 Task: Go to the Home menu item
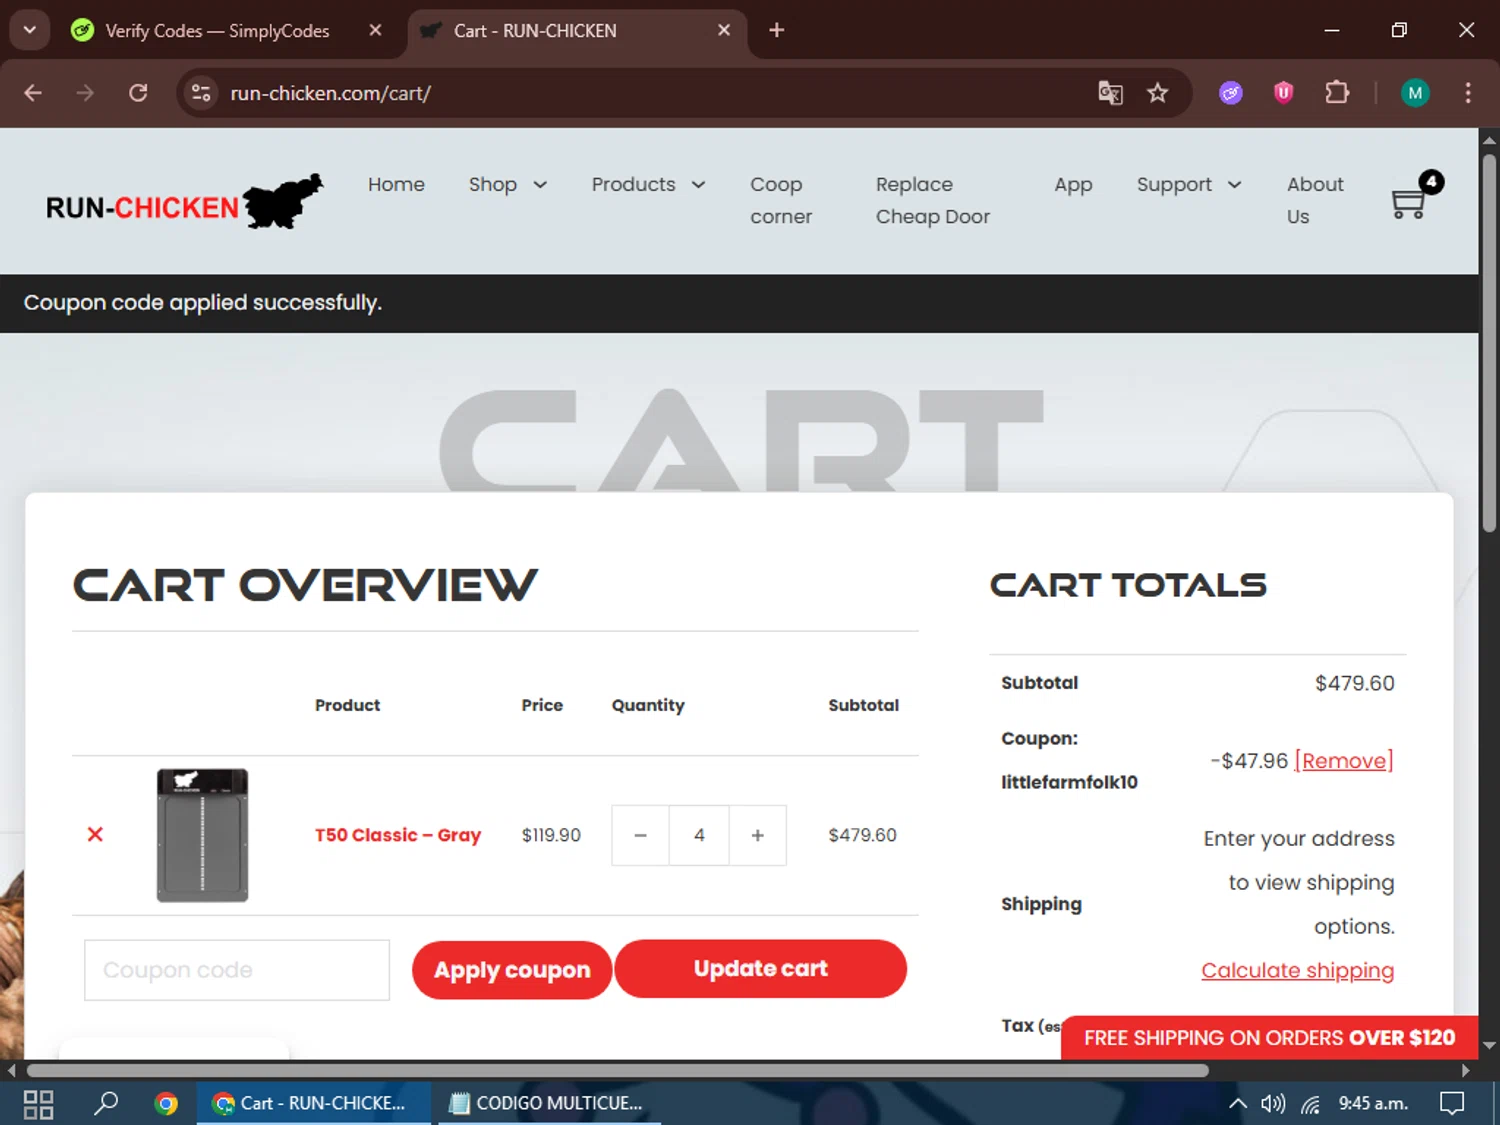396,184
